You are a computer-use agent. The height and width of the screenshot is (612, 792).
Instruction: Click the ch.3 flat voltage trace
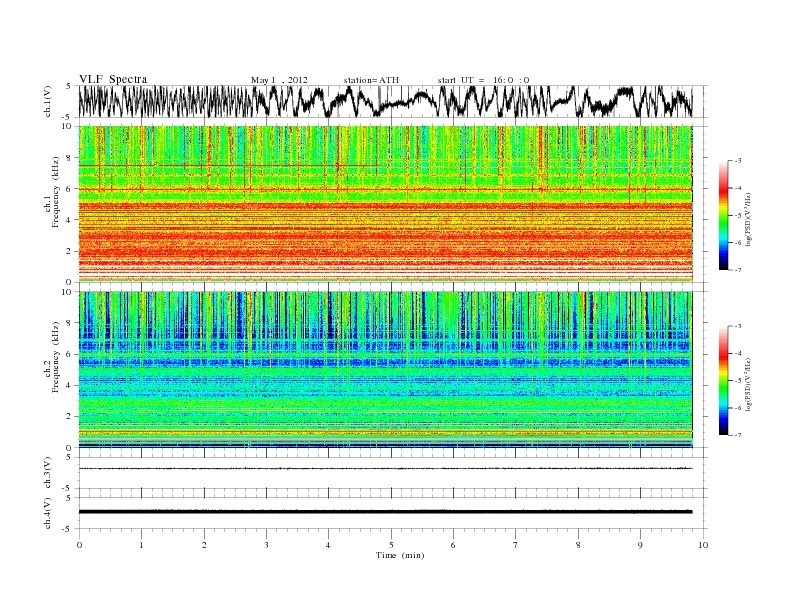385,469
